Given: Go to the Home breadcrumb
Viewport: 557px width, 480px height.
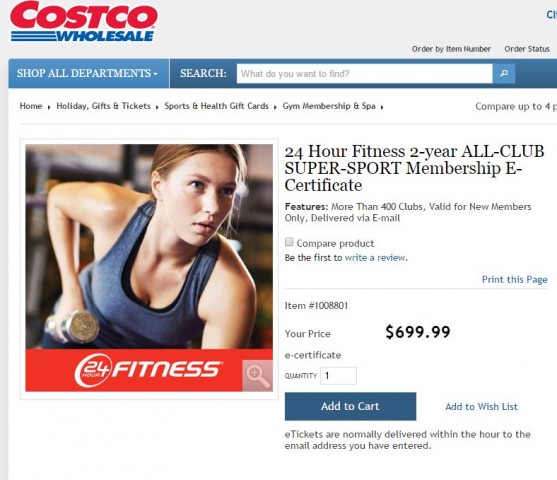Looking at the screenshot, I should [31, 106].
